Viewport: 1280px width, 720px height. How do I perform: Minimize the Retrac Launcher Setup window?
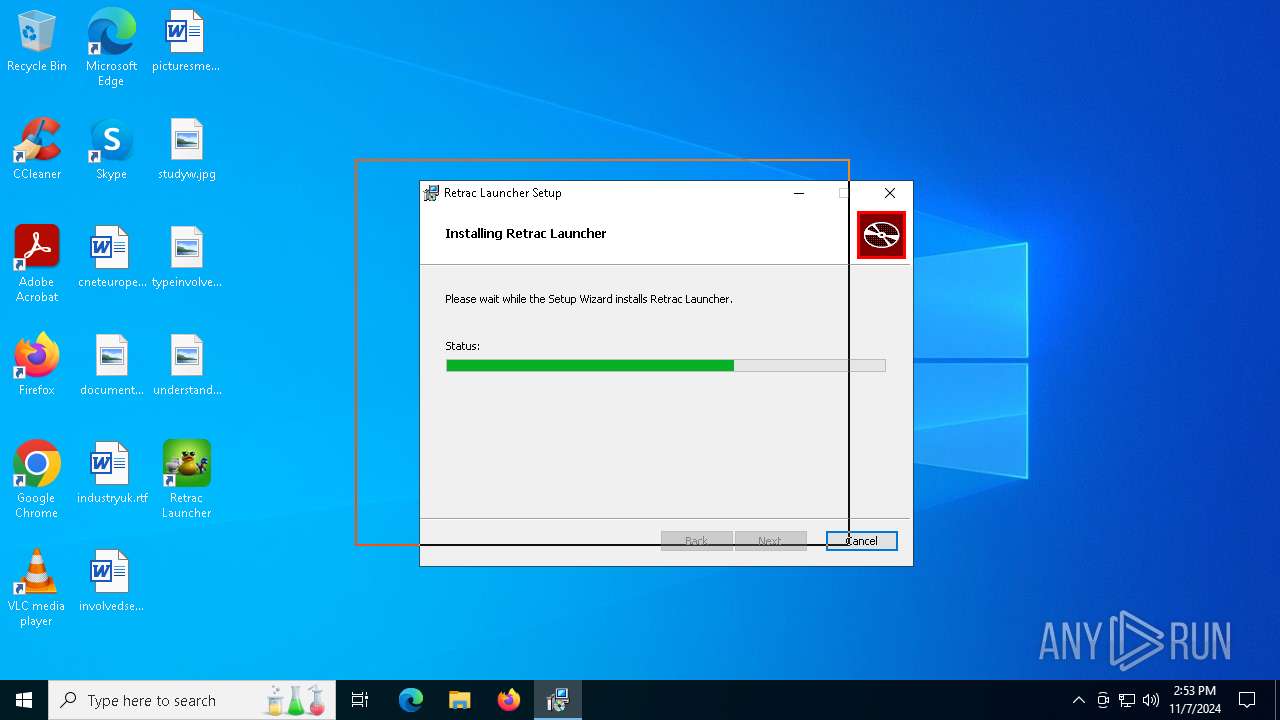tap(799, 193)
